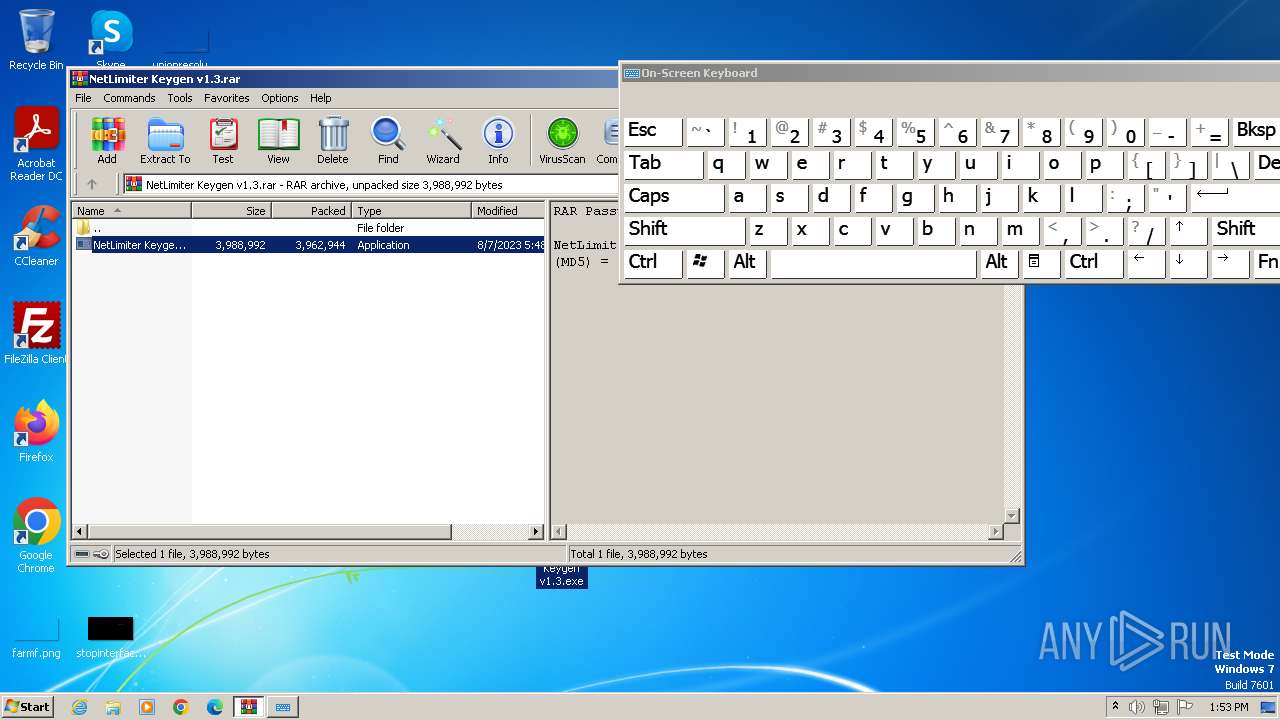Click the space bar key
The height and width of the screenshot is (720, 1280).
pyautogui.click(x=873, y=263)
